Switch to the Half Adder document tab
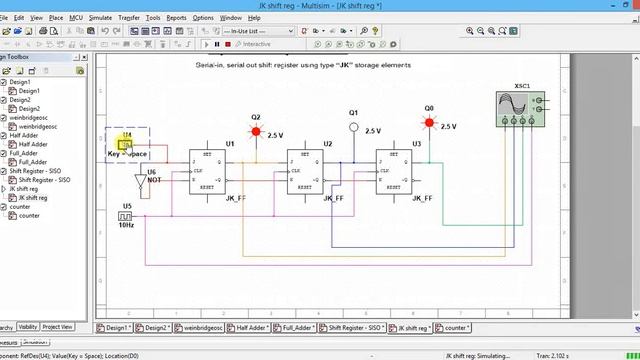 tap(248, 328)
